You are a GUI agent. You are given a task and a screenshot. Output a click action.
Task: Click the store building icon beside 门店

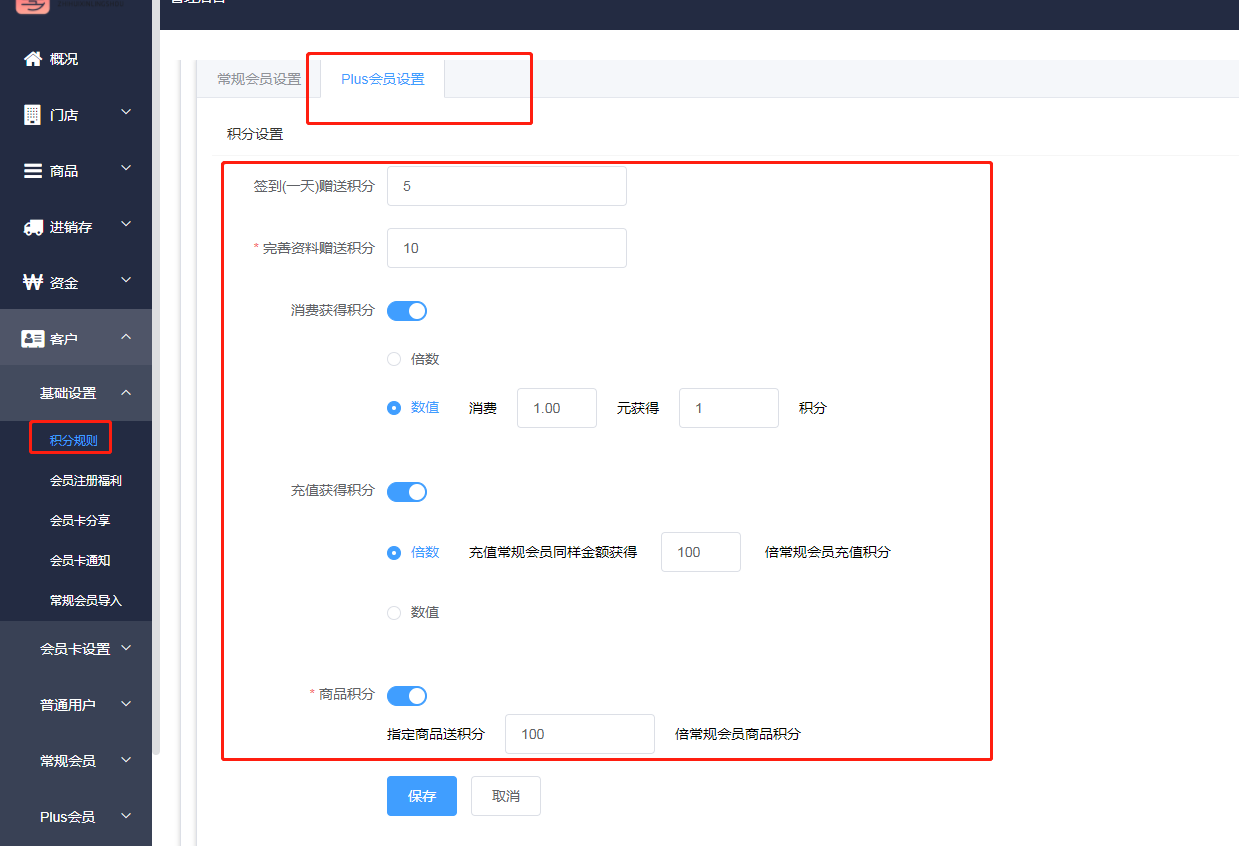coord(32,115)
